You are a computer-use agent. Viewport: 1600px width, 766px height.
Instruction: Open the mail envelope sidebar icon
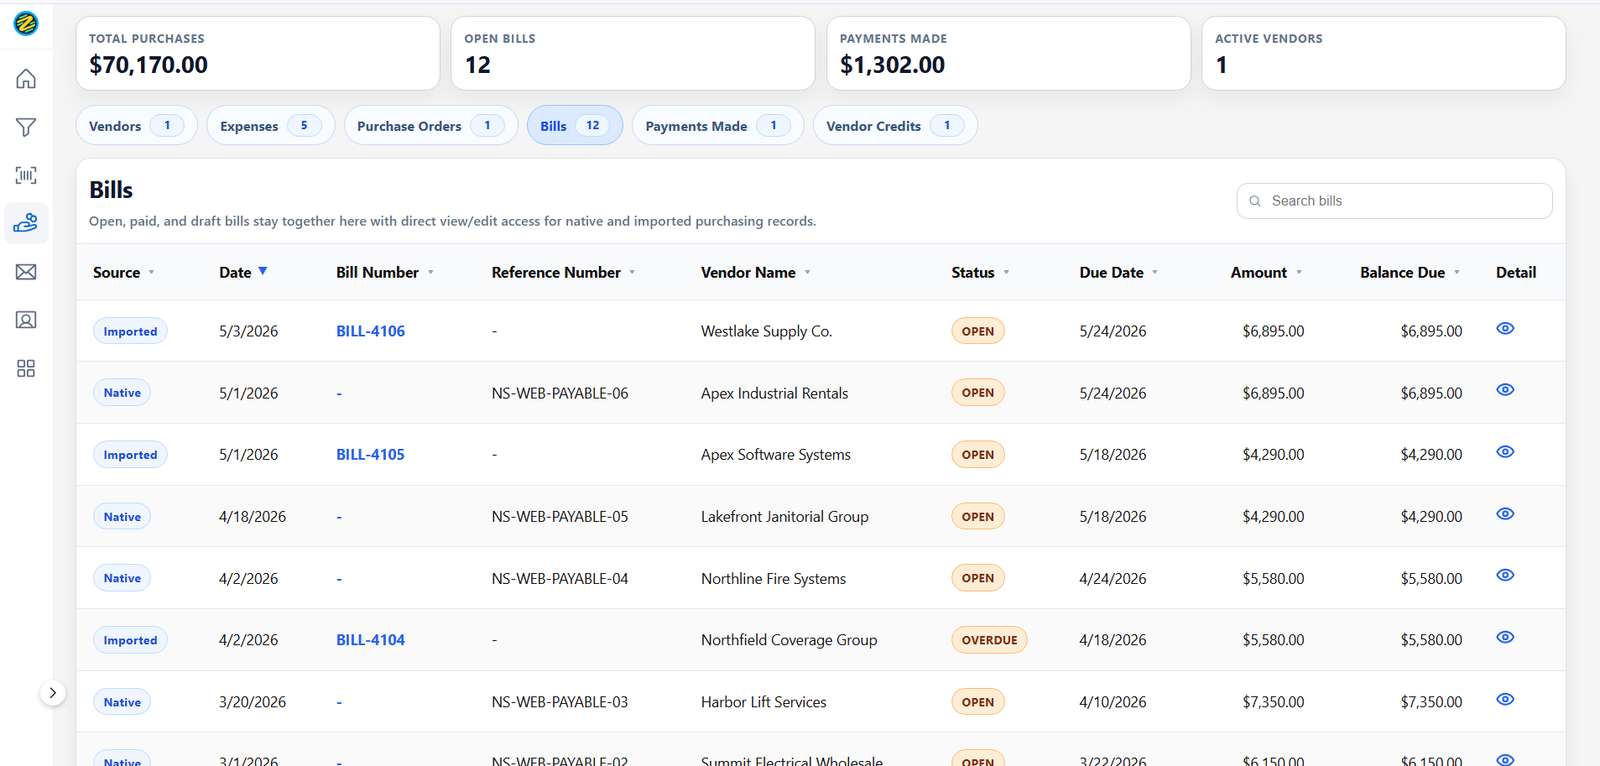pos(26,272)
